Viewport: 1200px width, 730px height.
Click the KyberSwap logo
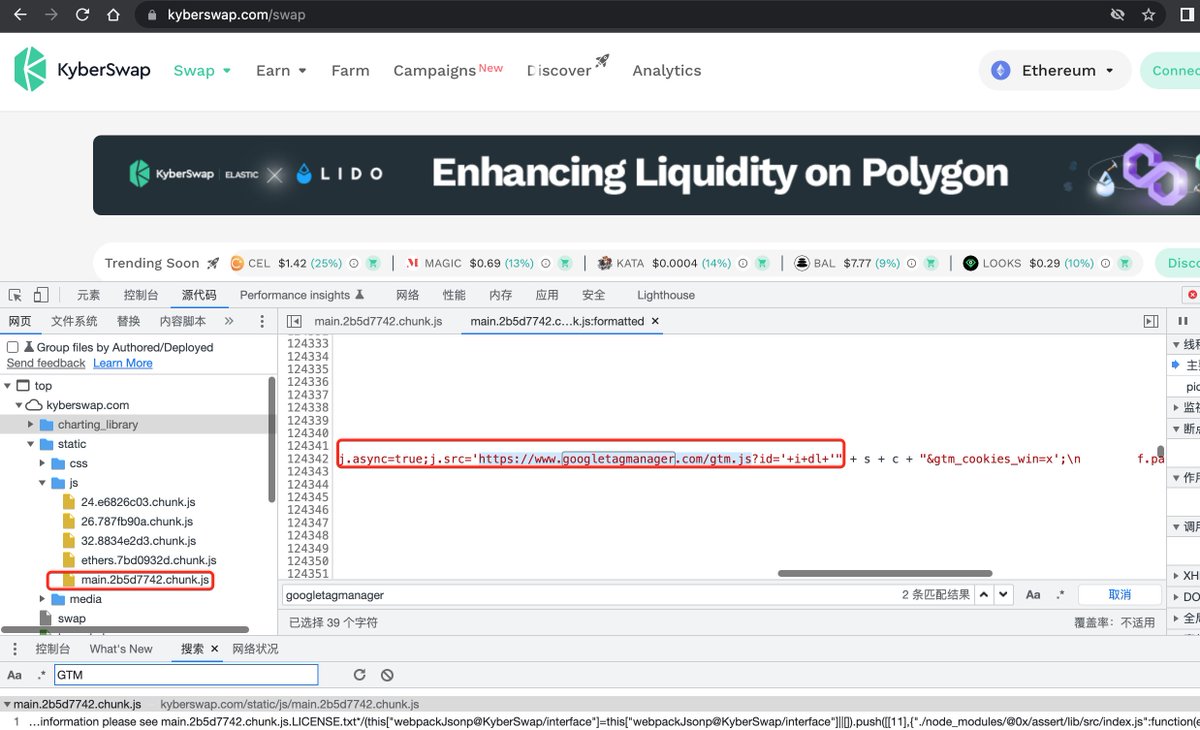(x=82, y=70)
